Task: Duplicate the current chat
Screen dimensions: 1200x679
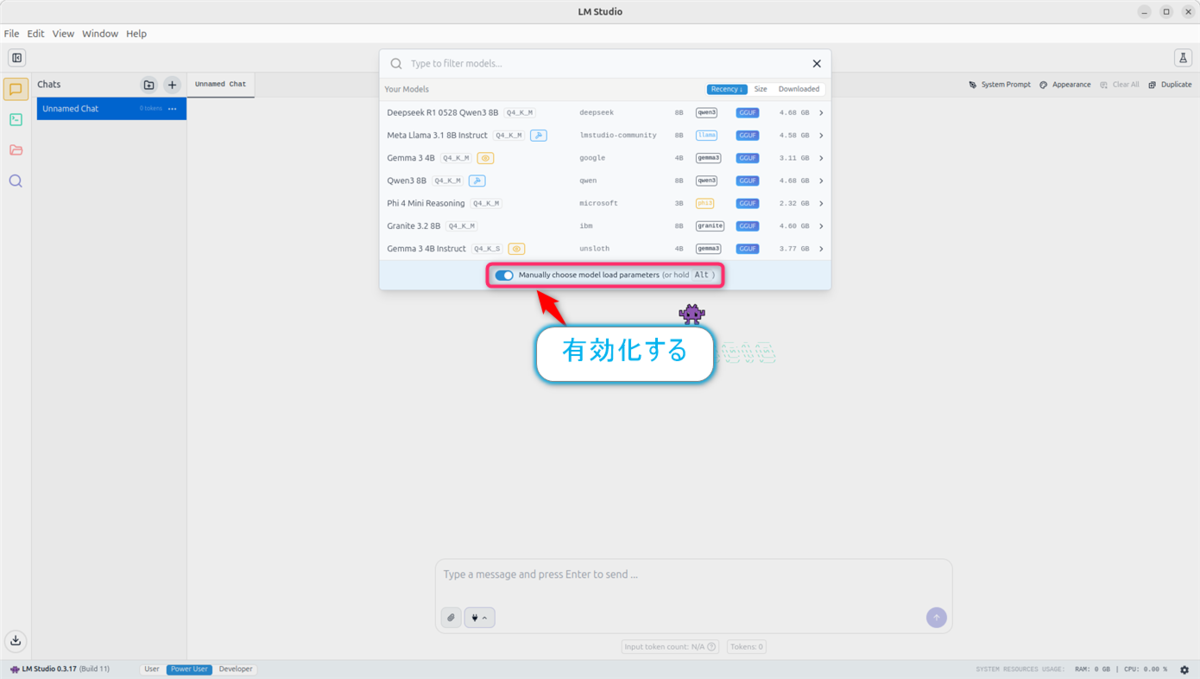Action: tap(1170, 85)
